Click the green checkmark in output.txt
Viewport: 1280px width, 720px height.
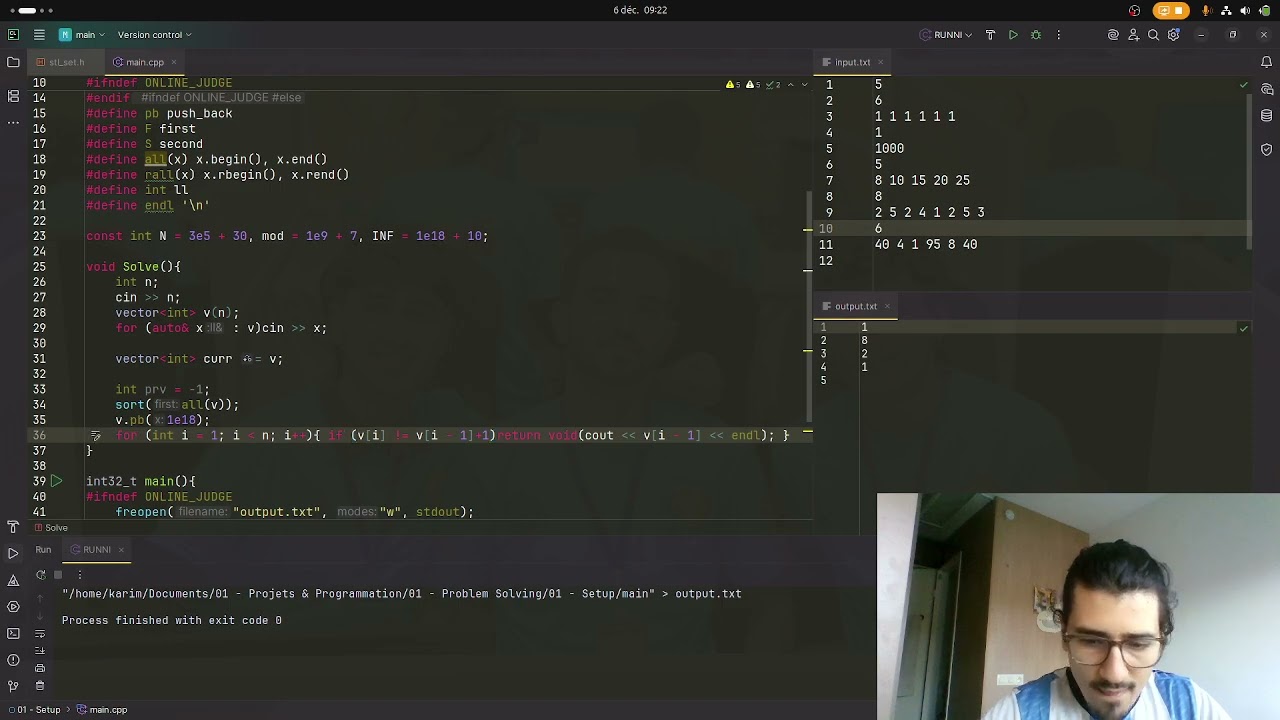pyautogui.click(x=1244, y=328)
